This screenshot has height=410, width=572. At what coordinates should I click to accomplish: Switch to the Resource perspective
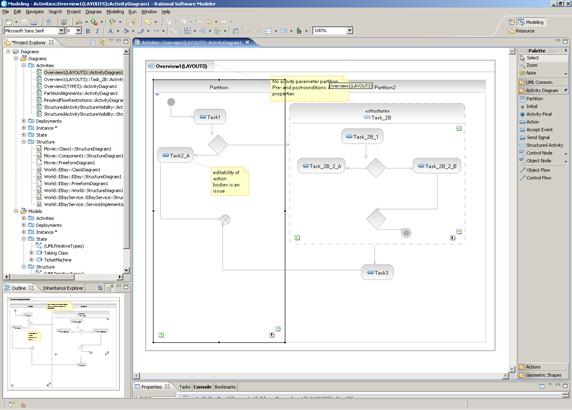522,31
